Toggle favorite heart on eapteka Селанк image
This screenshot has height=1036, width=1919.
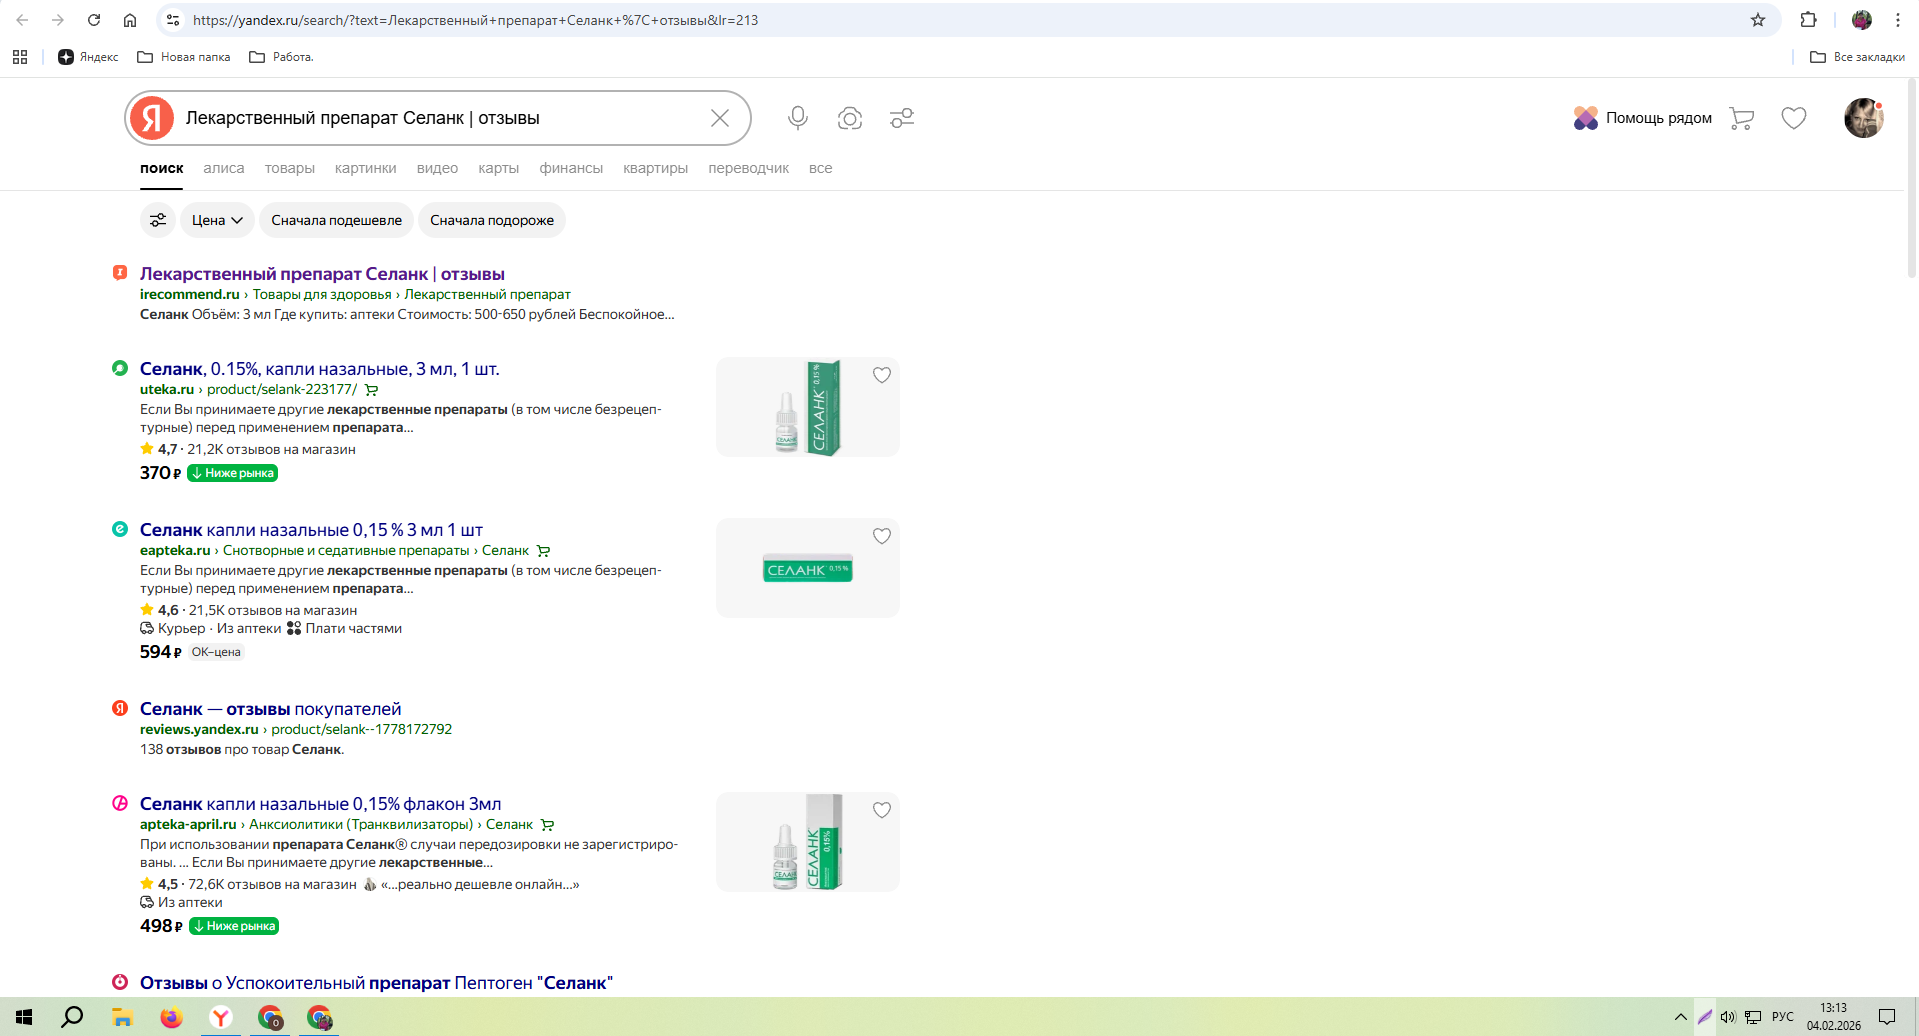click(881, 536)
